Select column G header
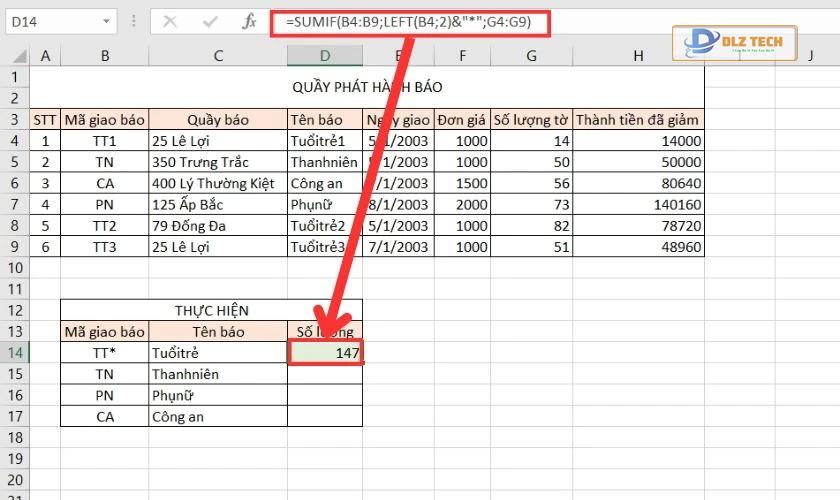This screenshot has height=500, width=840. point(531,56)
